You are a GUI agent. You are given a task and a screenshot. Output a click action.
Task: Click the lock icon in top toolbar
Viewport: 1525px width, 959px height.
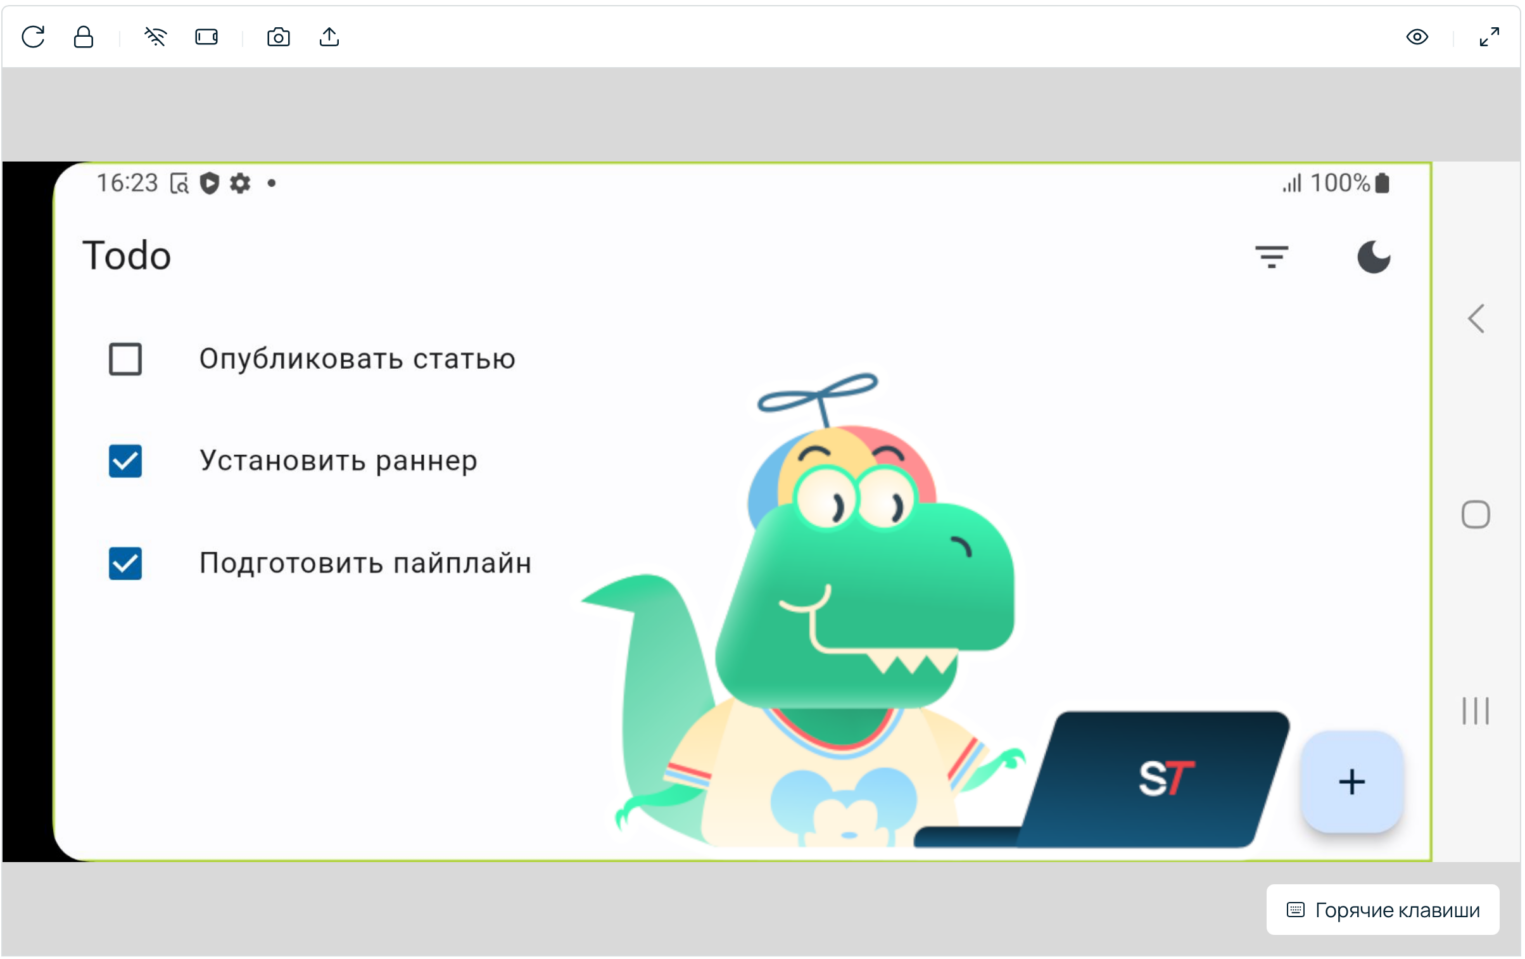coord(84,37)
